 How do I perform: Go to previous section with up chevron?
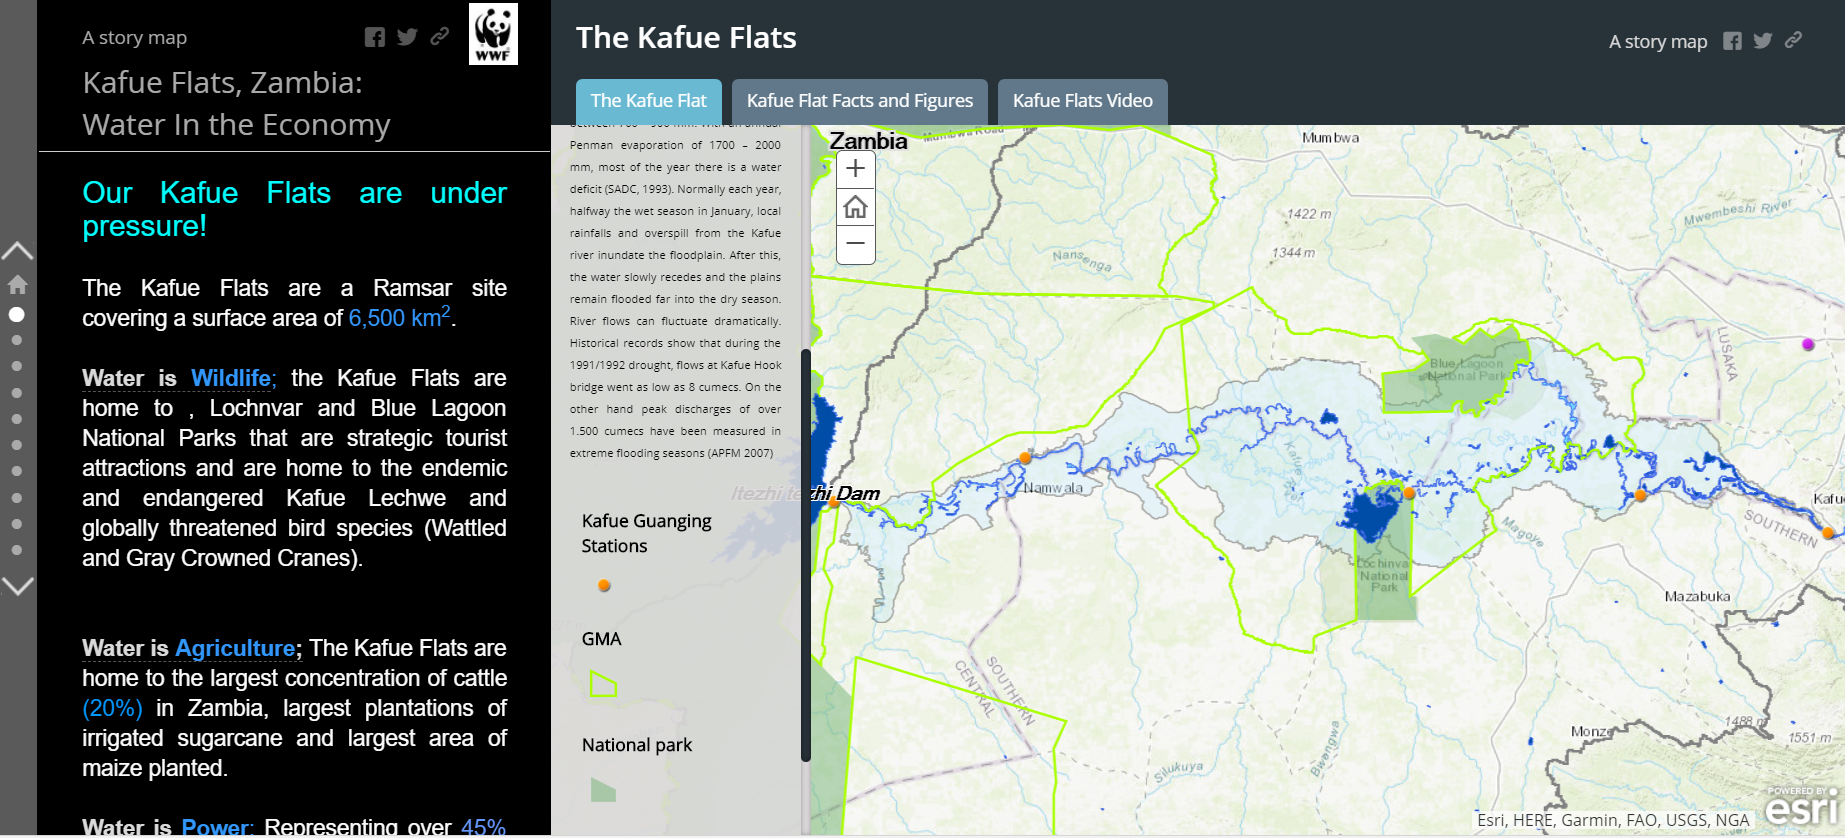18,250
